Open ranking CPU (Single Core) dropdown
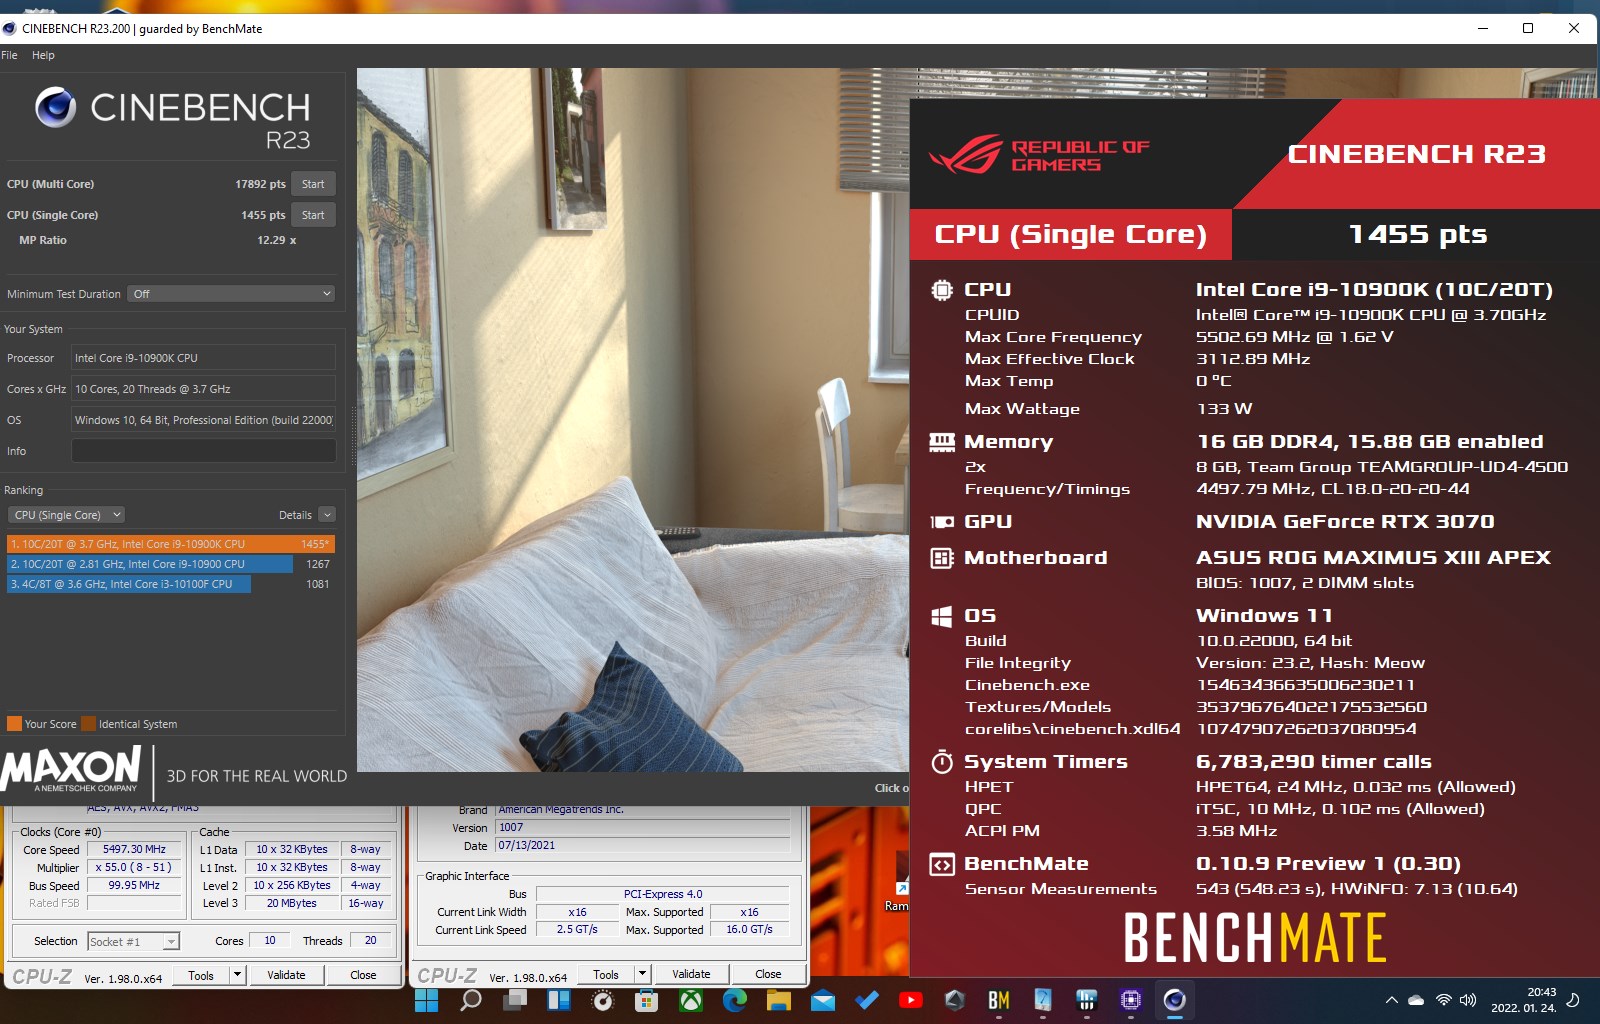Screen dimensions: 1600x1024 pyautogui.click(x=66, y=515)
